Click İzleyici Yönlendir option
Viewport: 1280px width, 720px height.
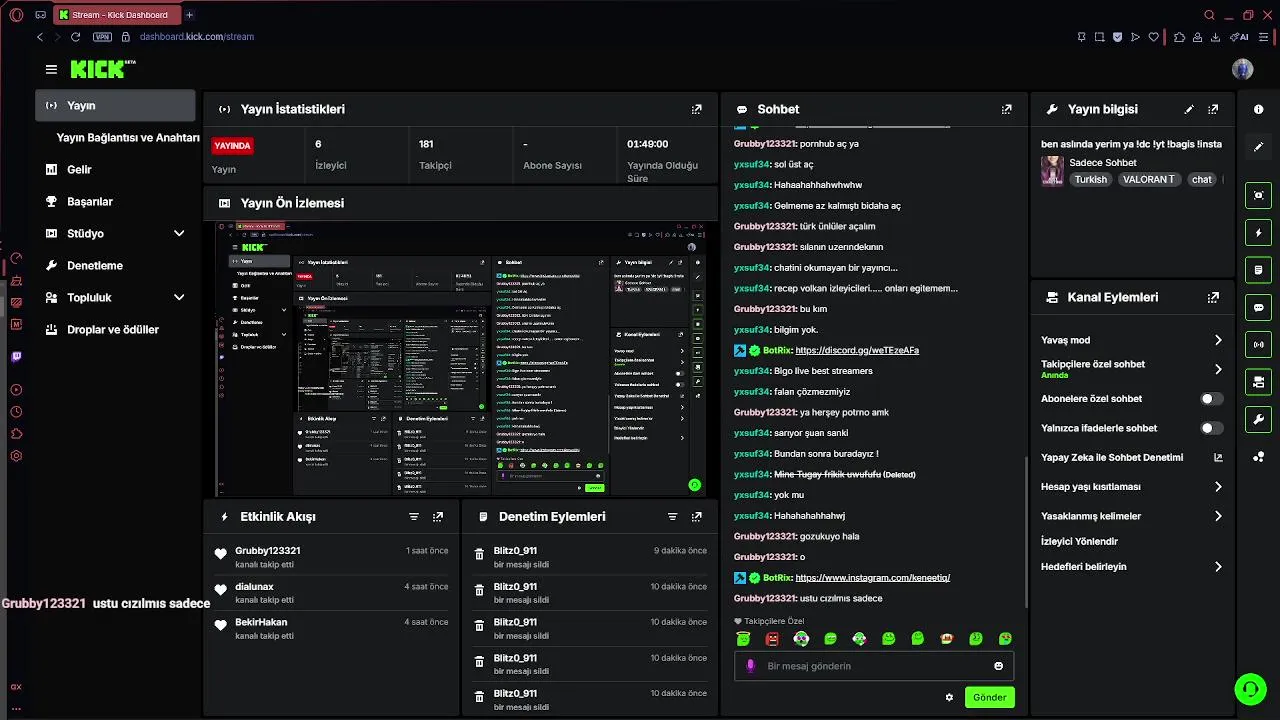pyautogui.click(x=1079, y=542)
